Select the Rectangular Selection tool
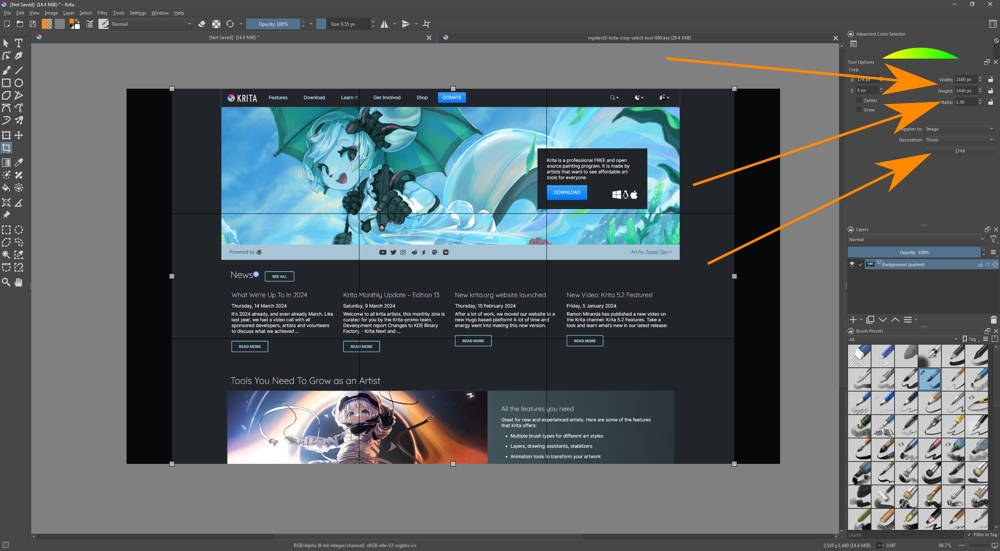The height and width of the screenshot is (551, 1000). tap(6, 230)
